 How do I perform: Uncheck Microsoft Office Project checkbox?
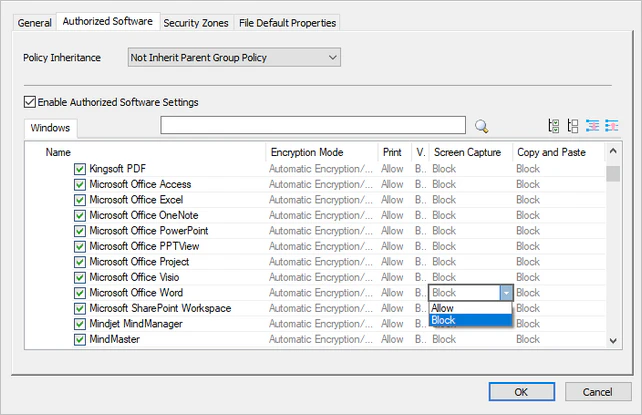click(80, 262)
